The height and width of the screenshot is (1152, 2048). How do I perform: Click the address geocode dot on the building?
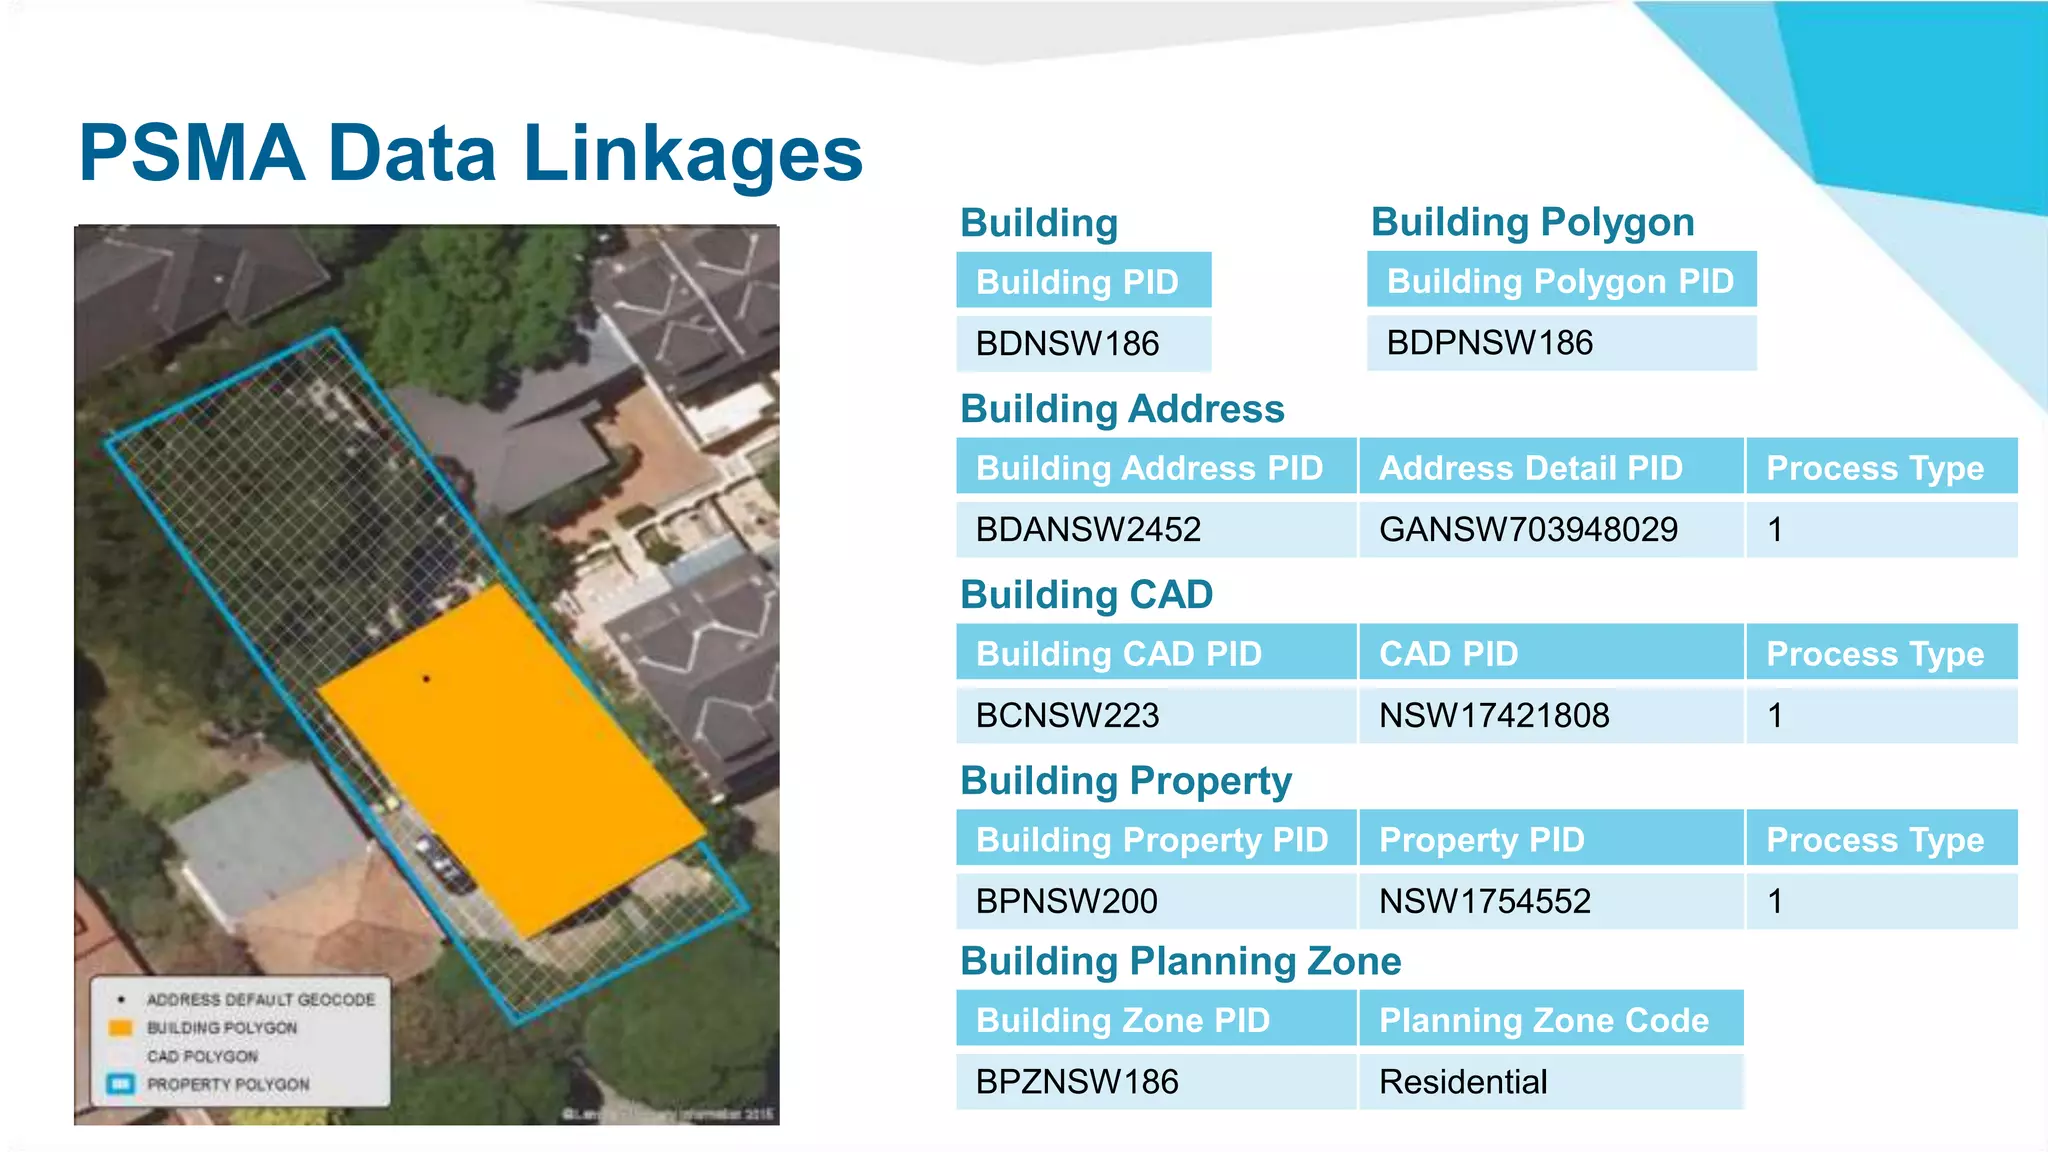point(426,679)
